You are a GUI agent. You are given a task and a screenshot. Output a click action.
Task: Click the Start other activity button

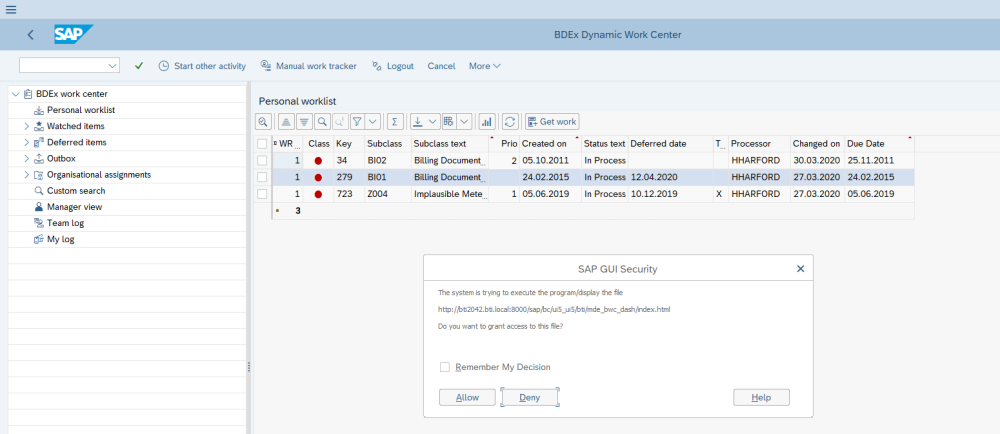point(202,66)
